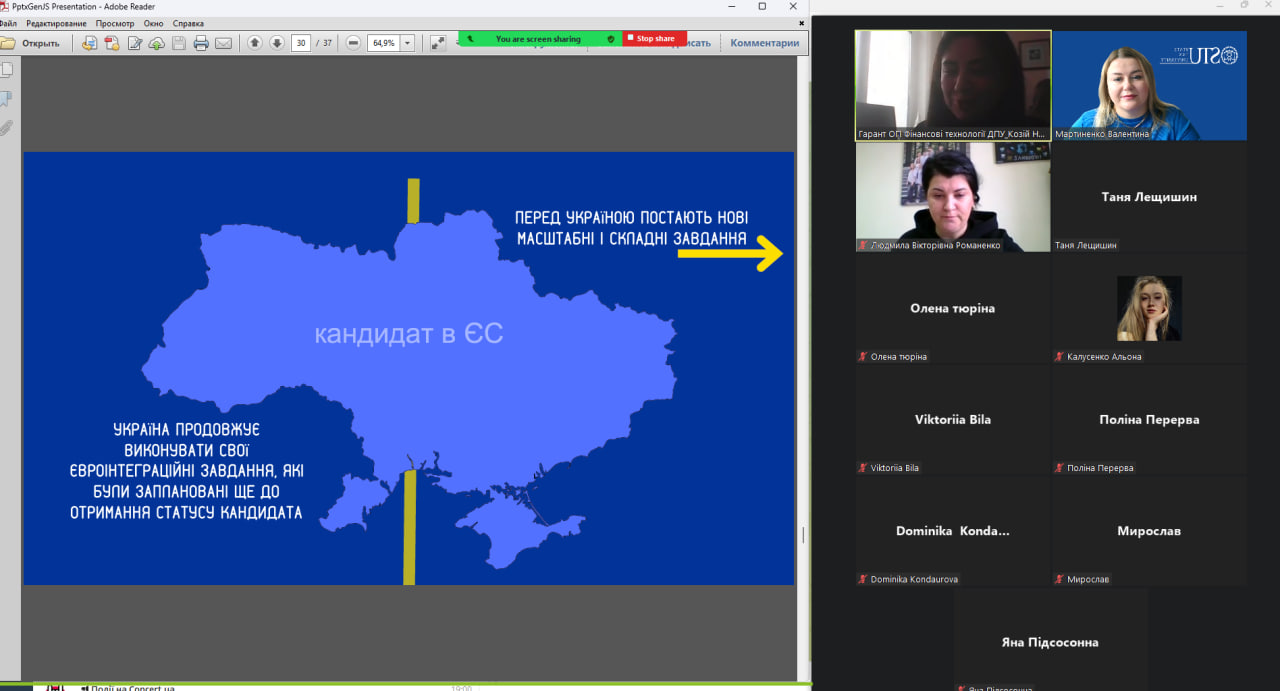Open the Просмотр menu
This screenshot has height=691, width=1280.
pyautogui.click(x=115, y=23)
